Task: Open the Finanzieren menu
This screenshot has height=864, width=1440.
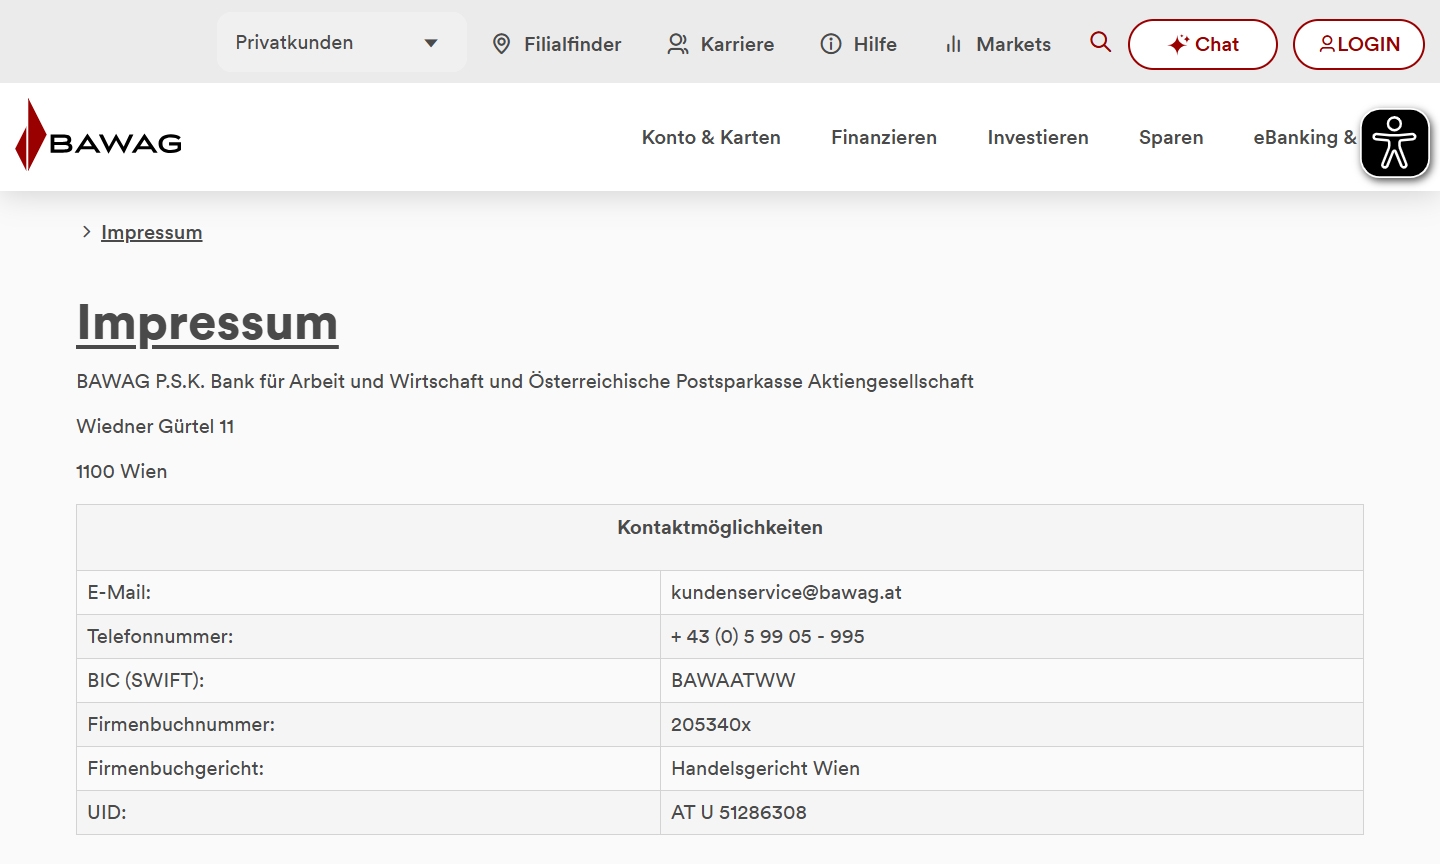Action: coord(884,137)
